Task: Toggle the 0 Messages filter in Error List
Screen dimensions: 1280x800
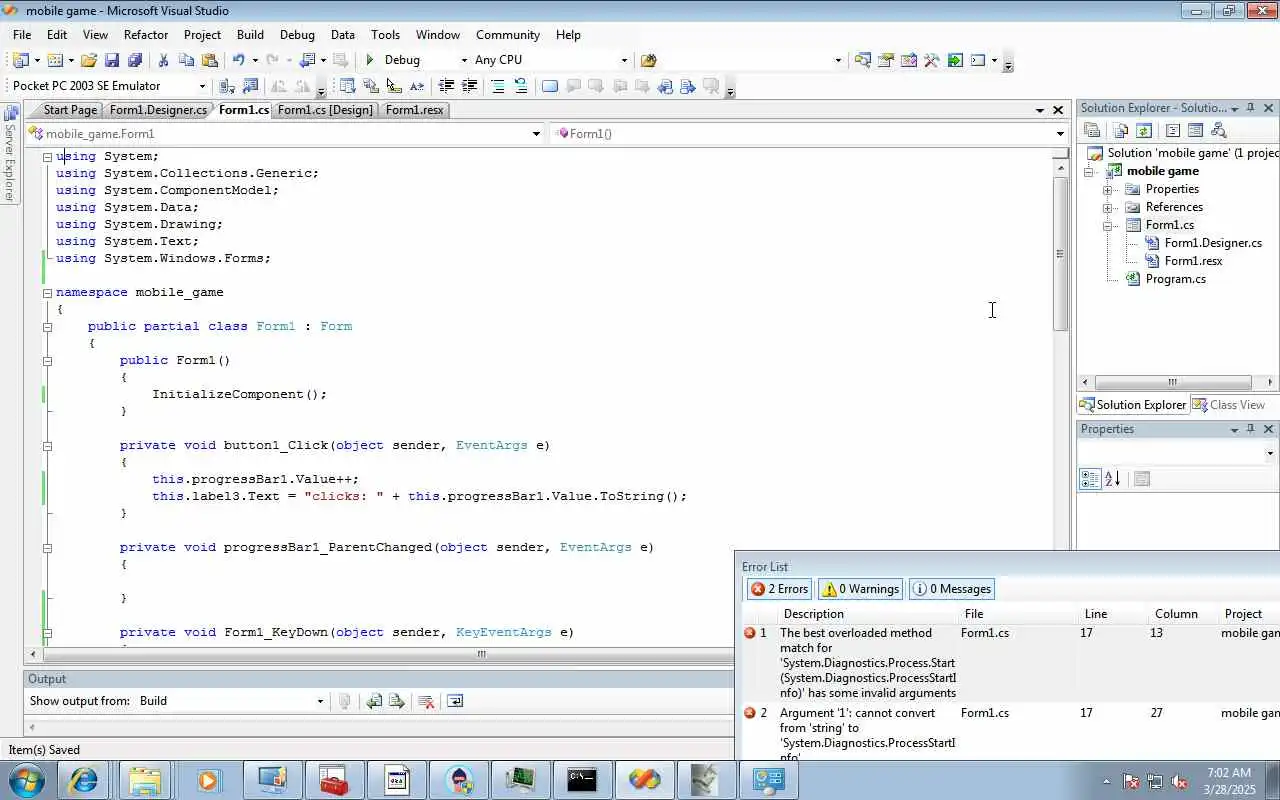Action: [952, 589]
